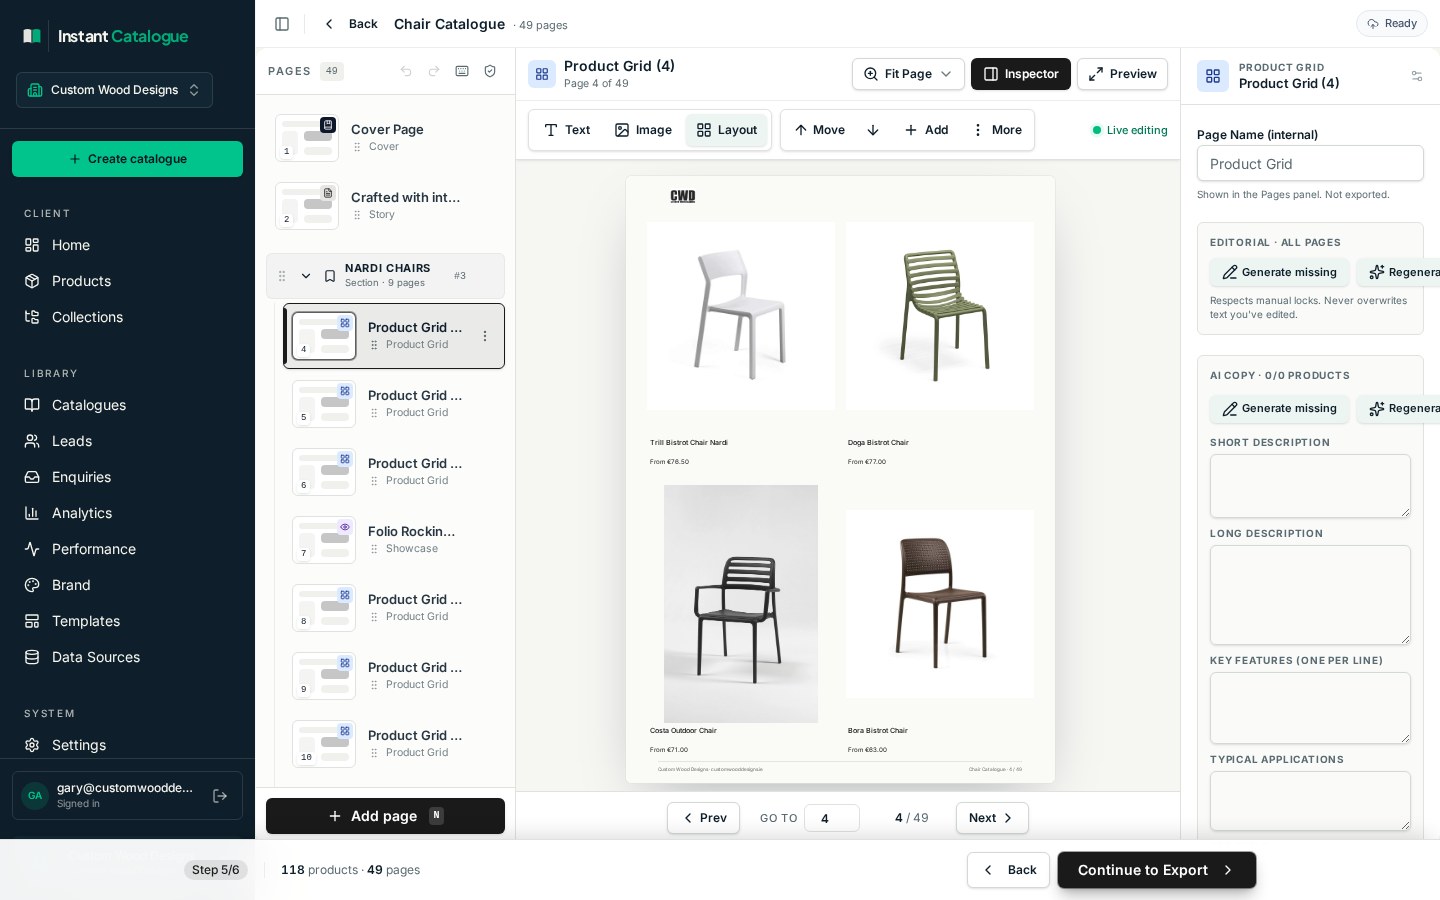Open keyboard shortcuts icon in Pages header
The height and width of the screenshot is (900, 1440).
click(x=462, y=71)
